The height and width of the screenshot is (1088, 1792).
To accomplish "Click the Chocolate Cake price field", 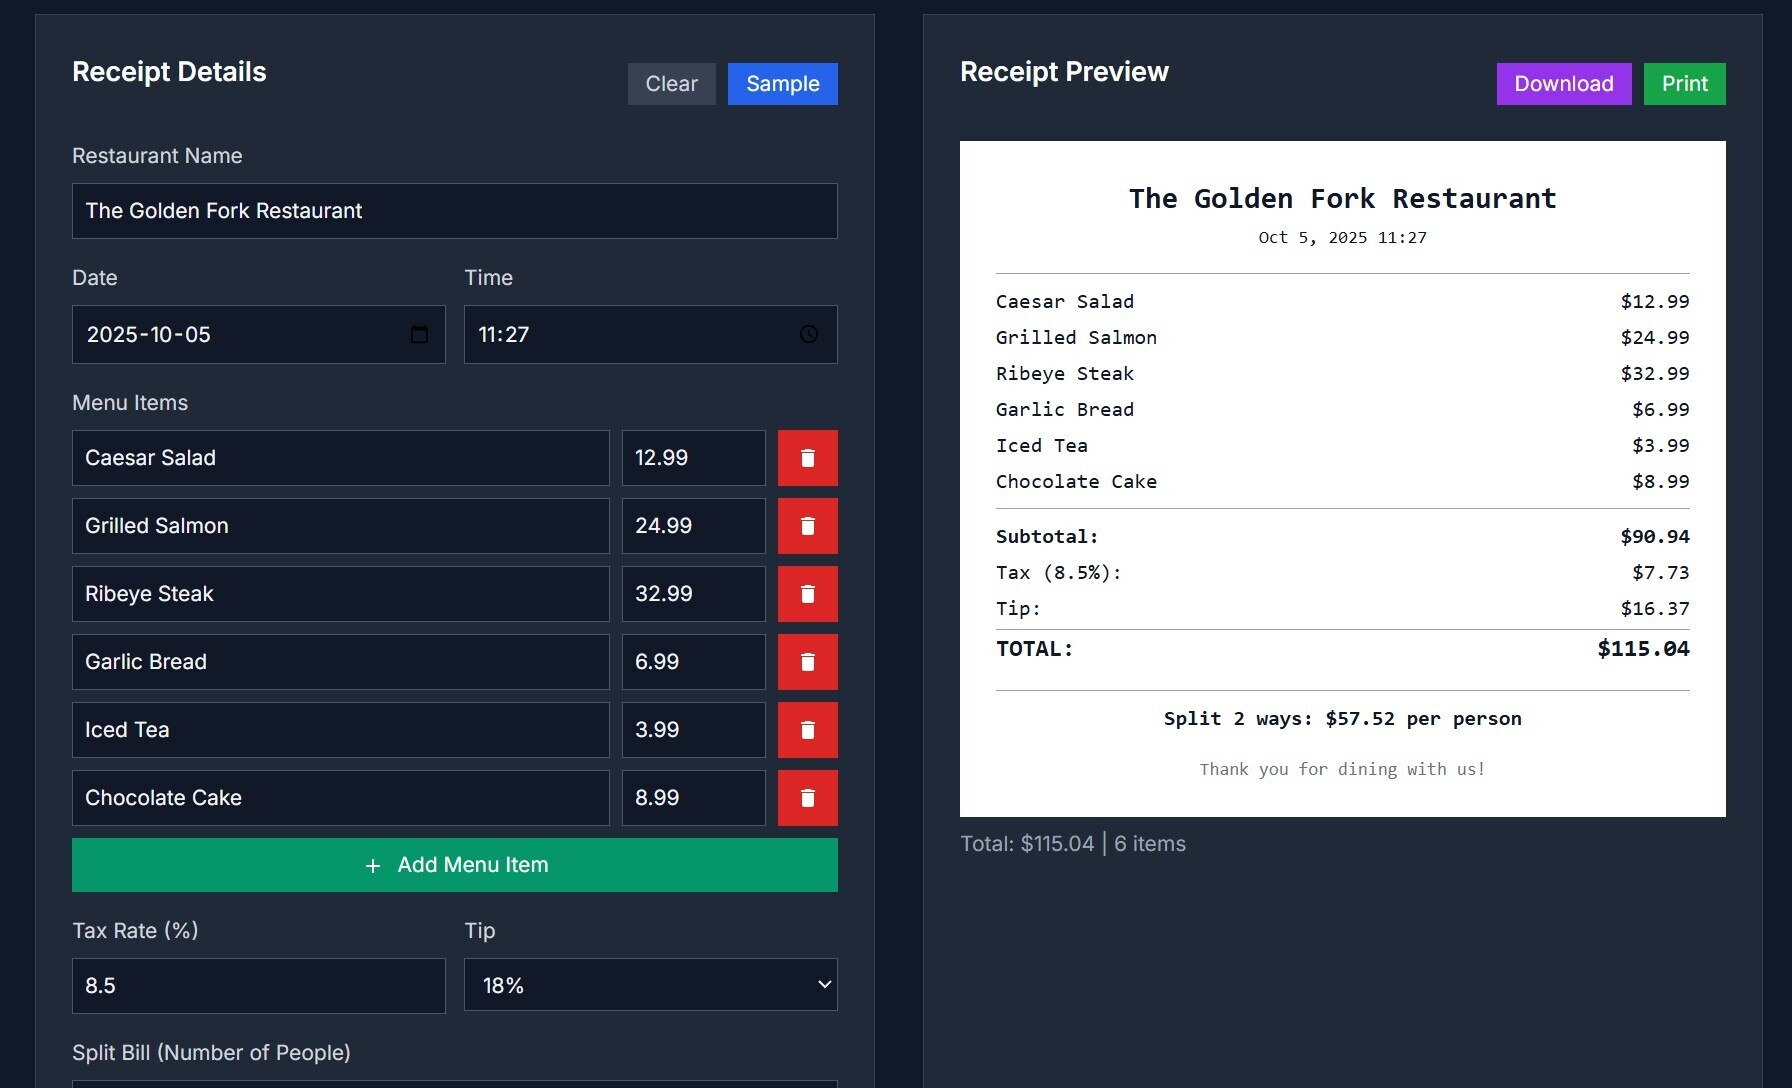I will (x=693, y=798).
